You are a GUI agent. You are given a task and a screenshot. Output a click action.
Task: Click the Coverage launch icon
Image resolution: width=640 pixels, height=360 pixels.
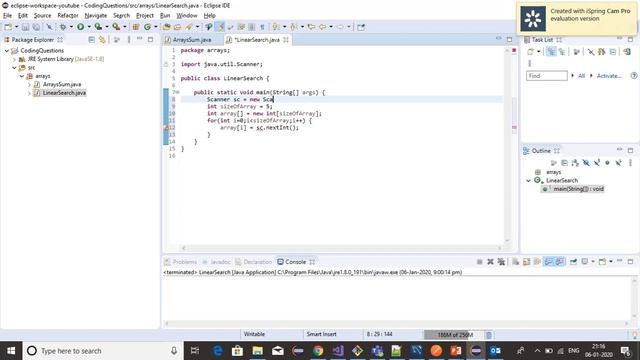point(98,27)
